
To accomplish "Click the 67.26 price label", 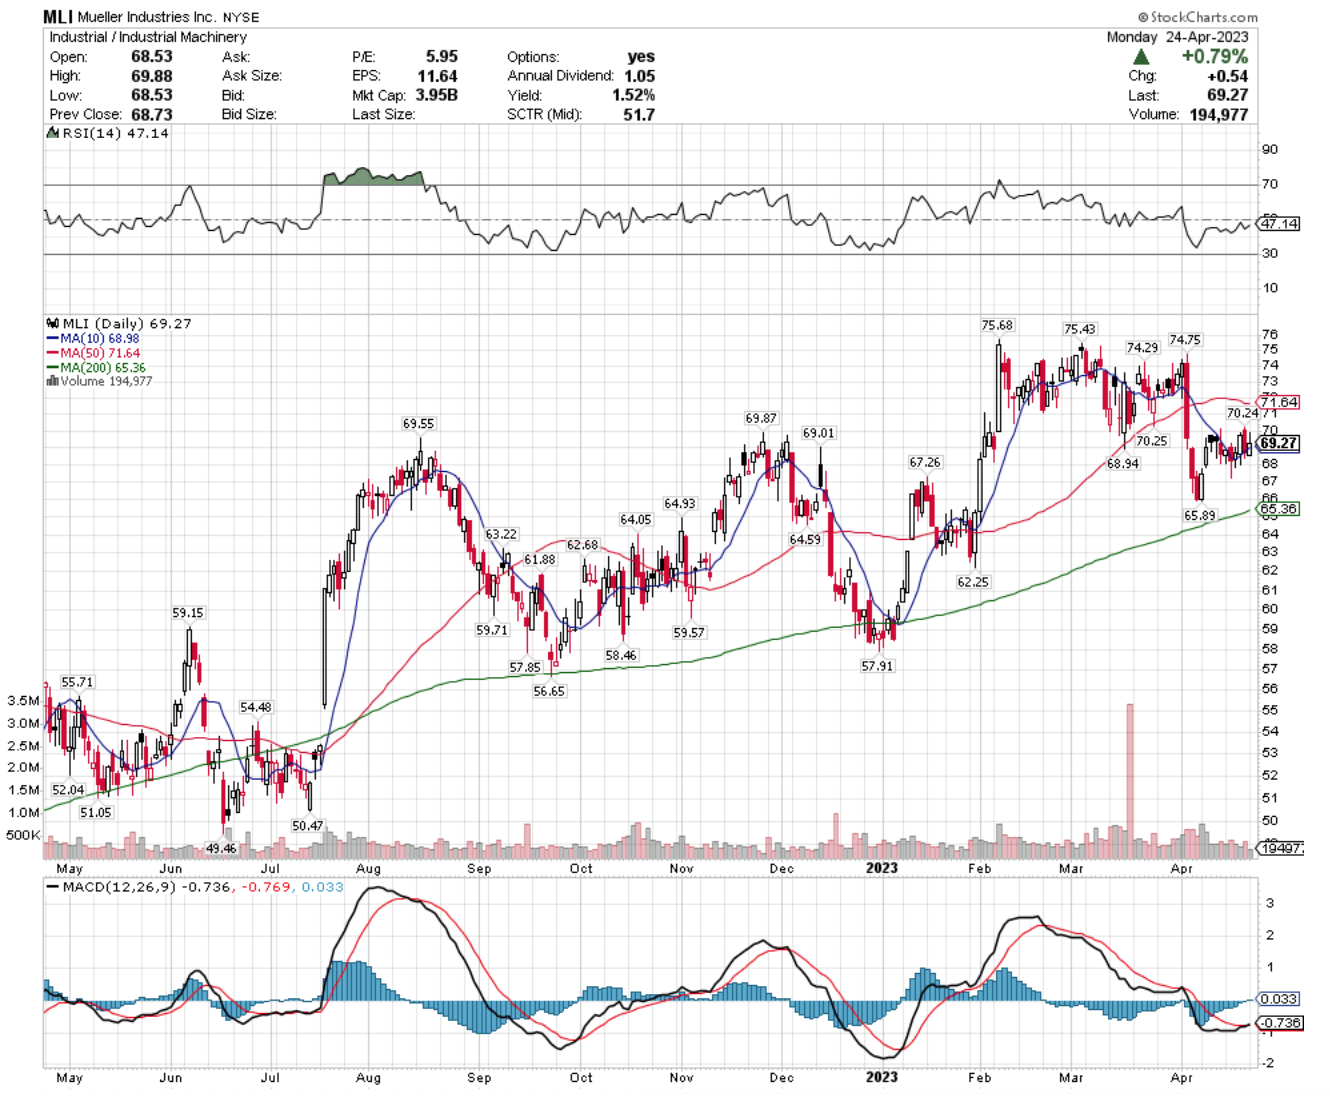I will tap(924, 462).
